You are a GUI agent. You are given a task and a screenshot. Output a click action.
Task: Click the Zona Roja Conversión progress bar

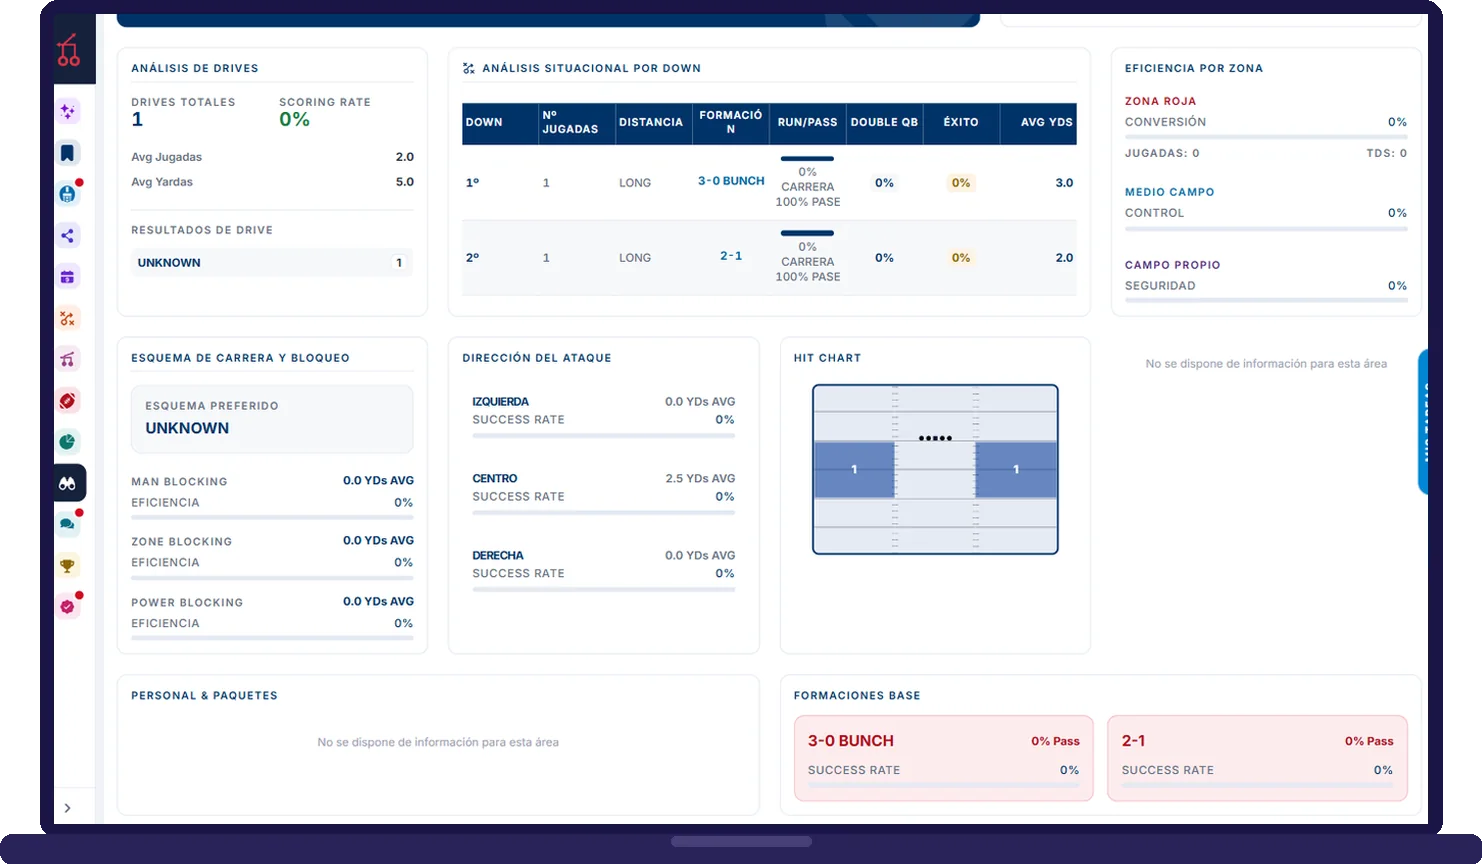pyautogui.click(x=1266, y=137)
